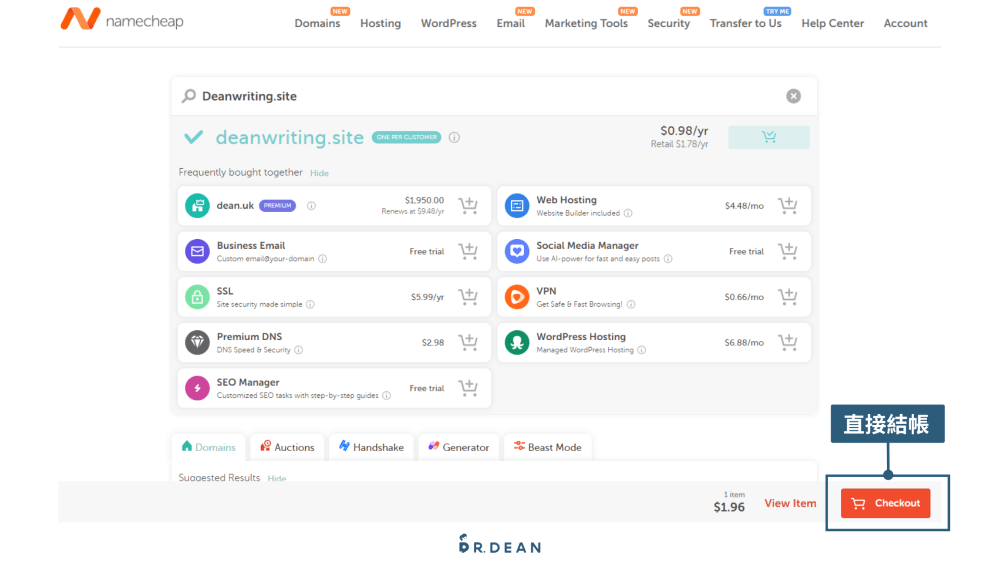The image size is (1000, 573).
Task: Open the Account menu
Action: [905, 23]
